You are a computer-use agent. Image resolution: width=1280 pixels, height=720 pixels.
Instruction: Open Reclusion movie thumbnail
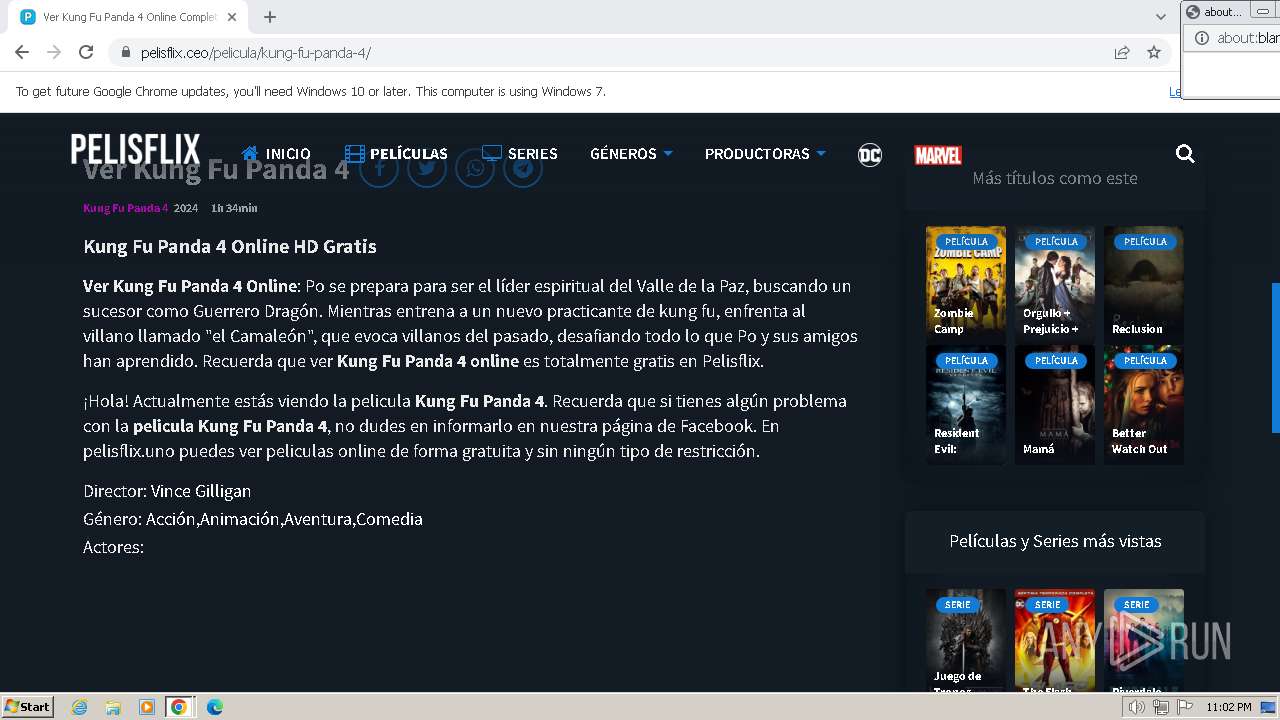(1144, 283)
